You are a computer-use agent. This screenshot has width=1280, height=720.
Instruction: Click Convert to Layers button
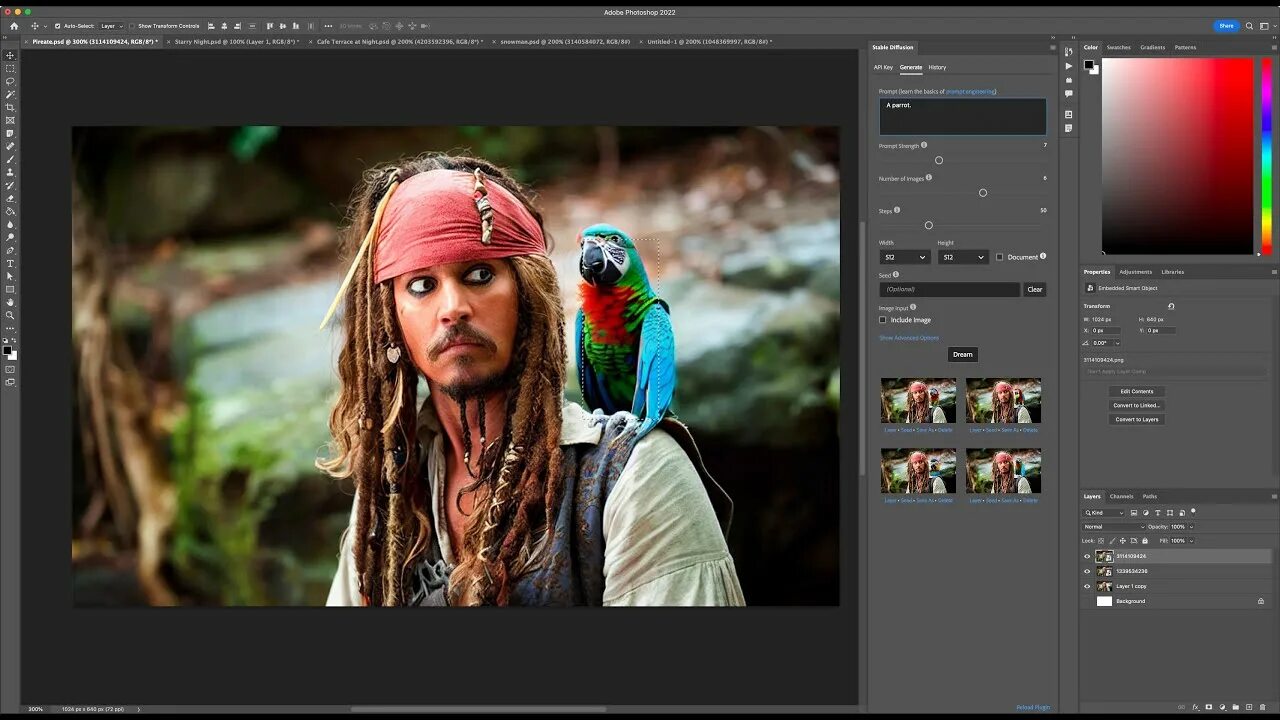(1136, 419)
